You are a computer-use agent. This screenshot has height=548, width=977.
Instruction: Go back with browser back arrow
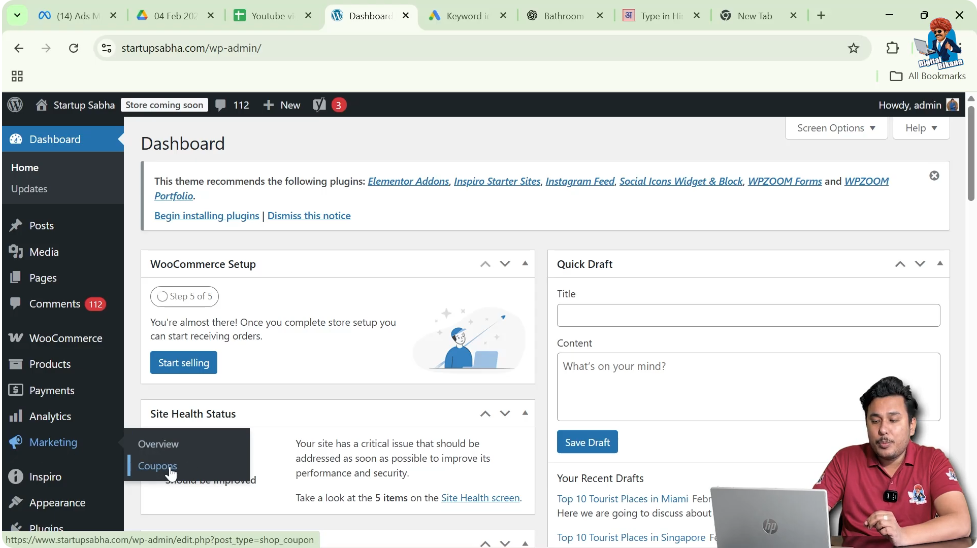pyautogui.click(x=19, y=48)
